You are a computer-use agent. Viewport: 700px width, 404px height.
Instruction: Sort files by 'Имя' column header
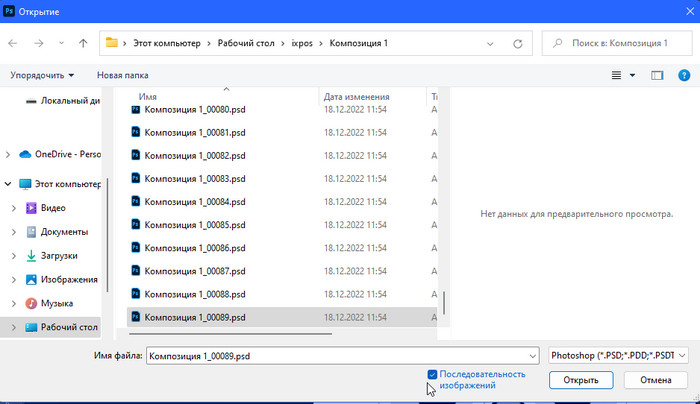pos(147,96)
